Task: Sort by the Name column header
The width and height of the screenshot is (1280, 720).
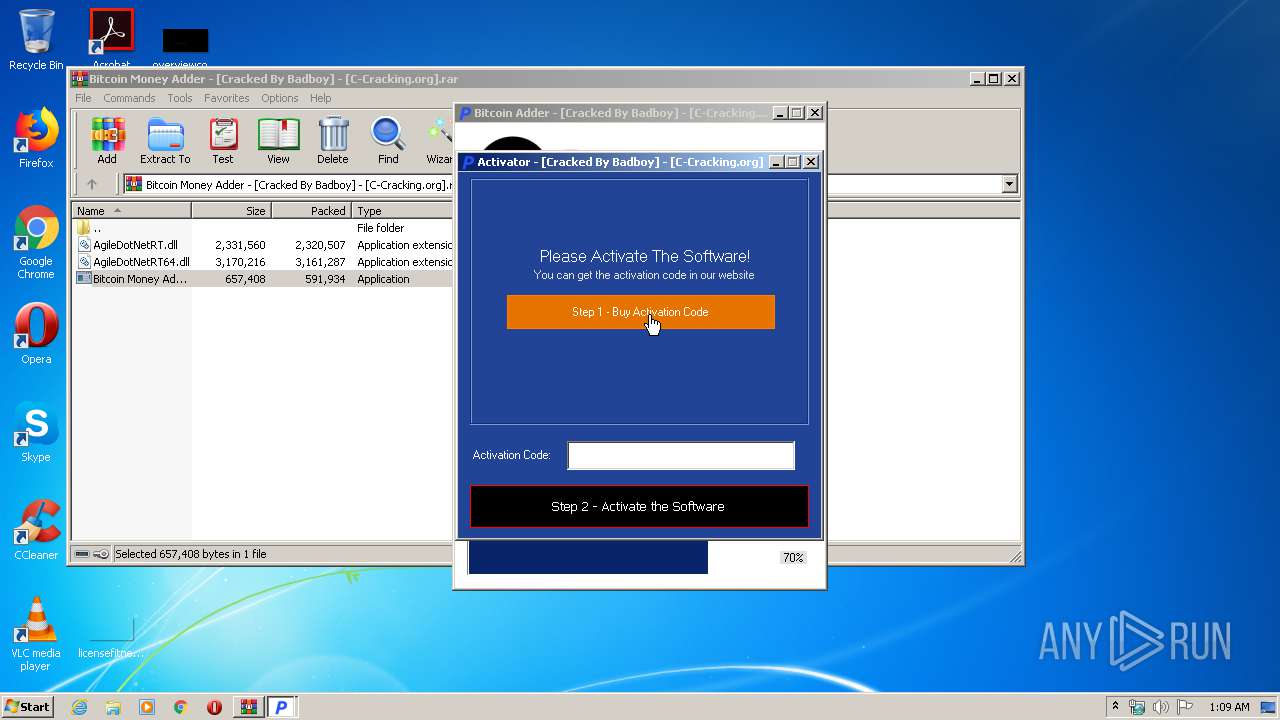Action: [x=131, y=211]
